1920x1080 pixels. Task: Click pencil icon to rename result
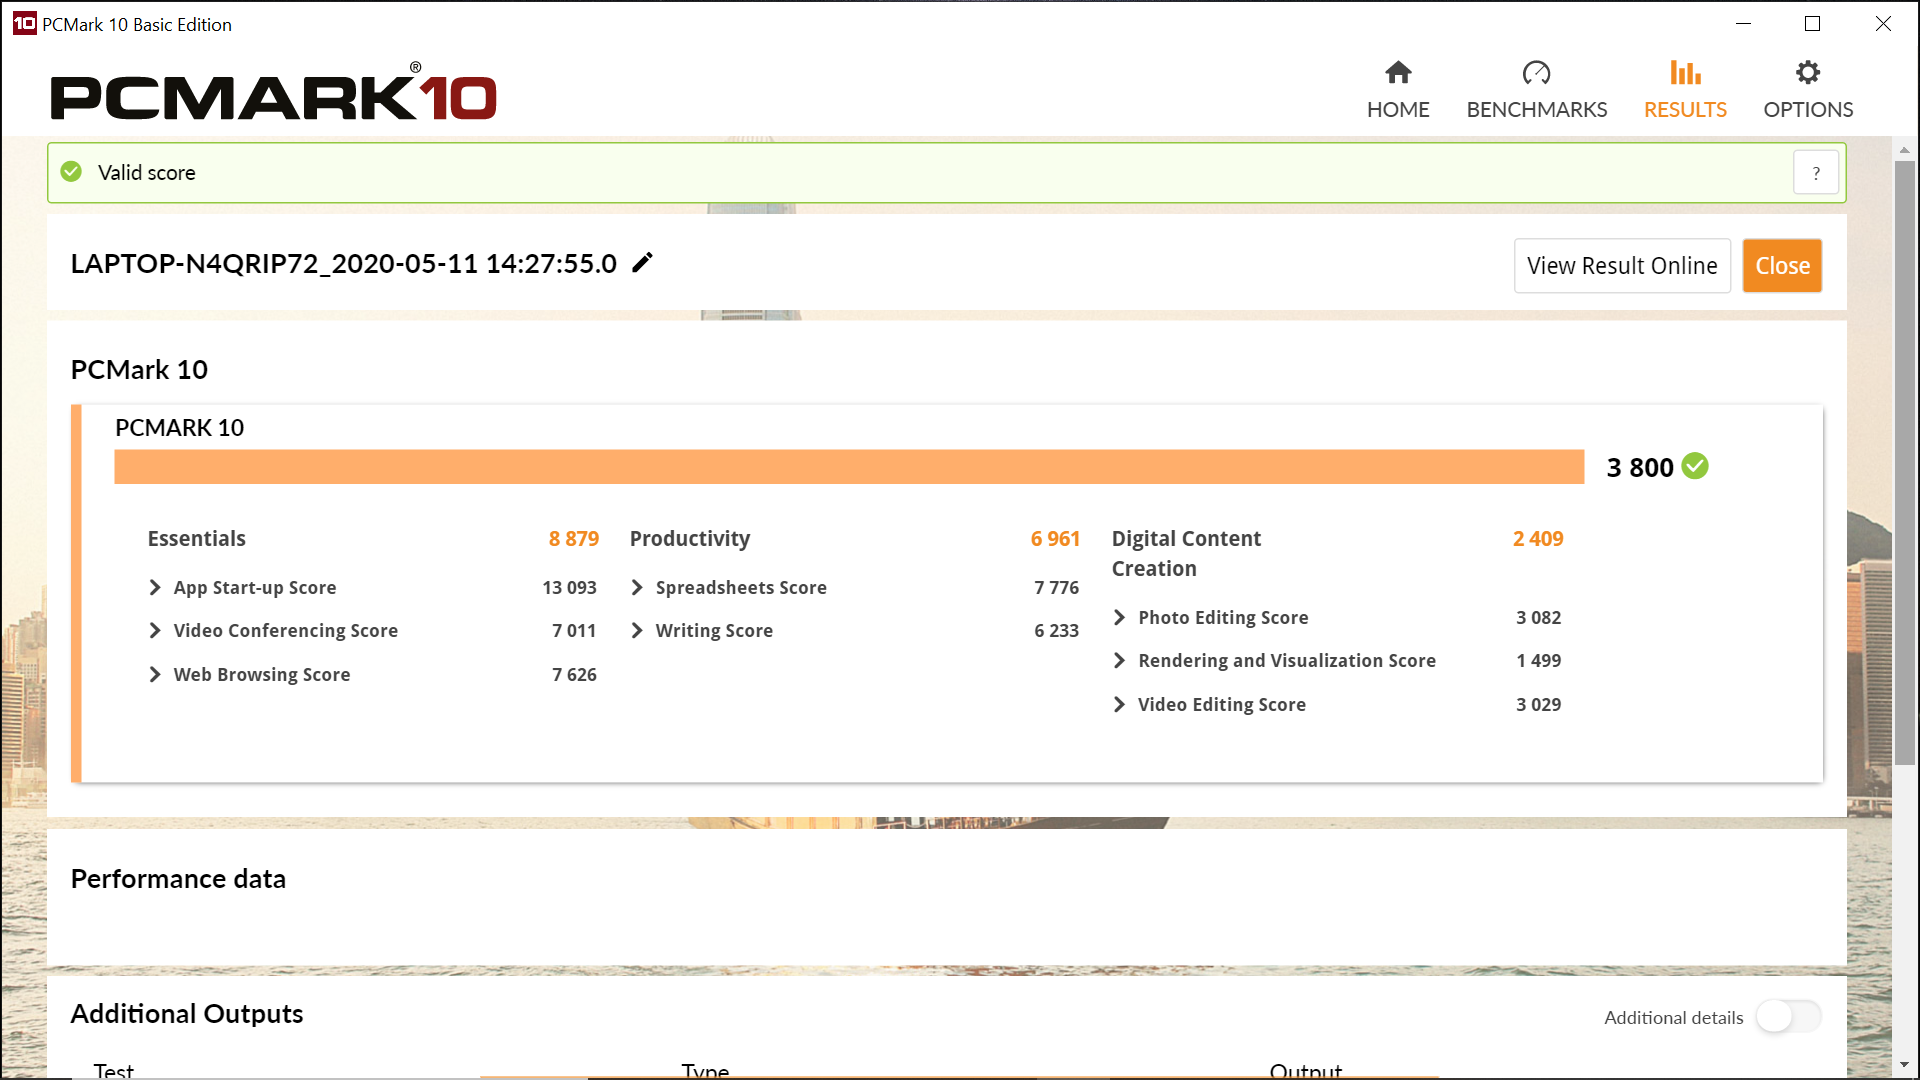[x=643, y=263]
